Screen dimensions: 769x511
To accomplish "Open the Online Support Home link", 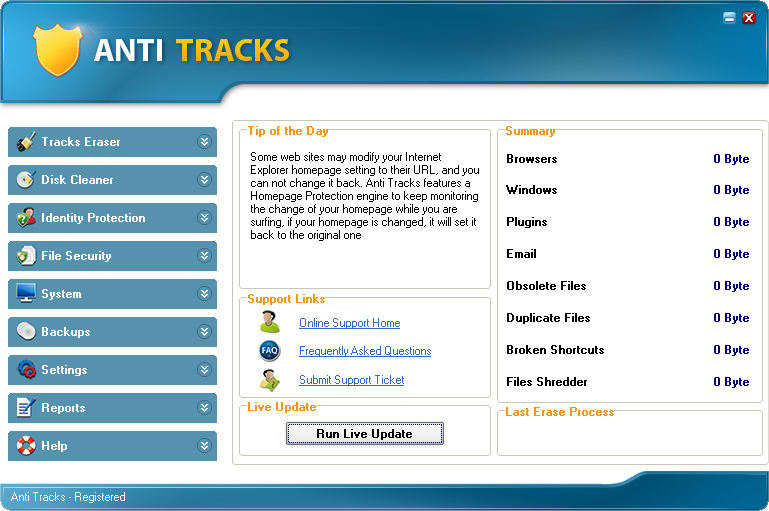I will pos(350,323).
